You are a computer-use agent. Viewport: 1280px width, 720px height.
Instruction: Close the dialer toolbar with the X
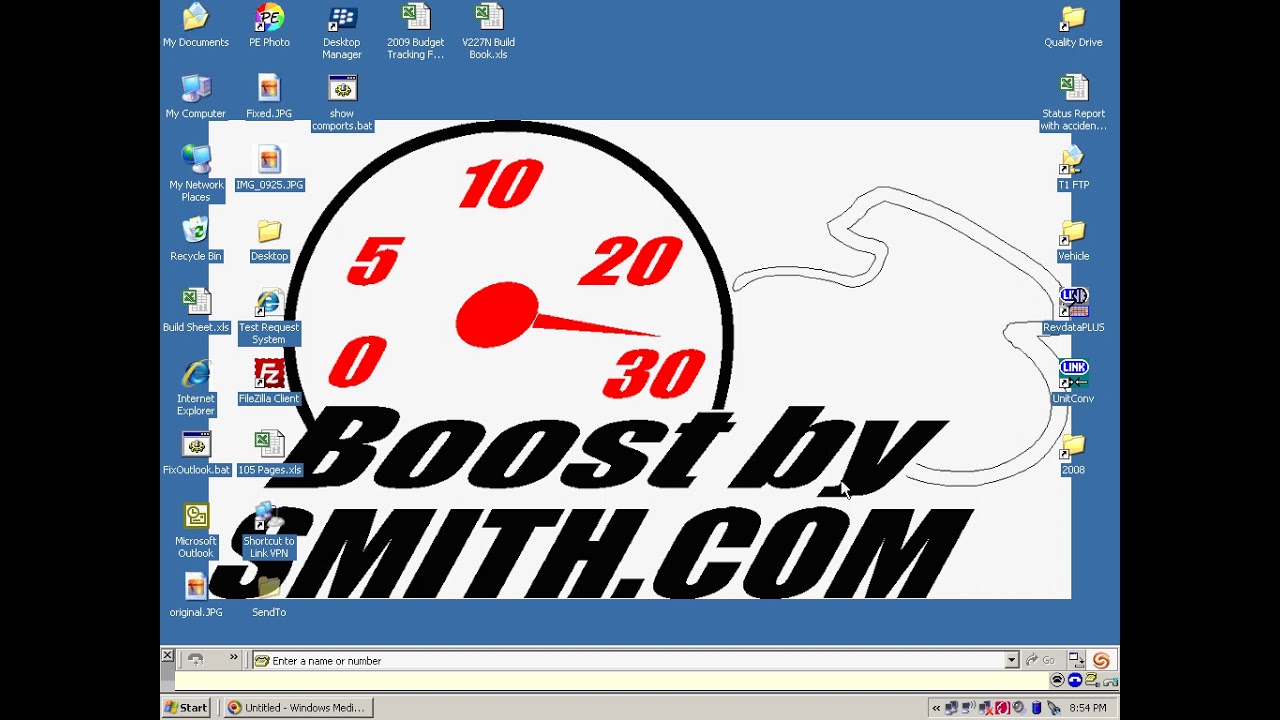[x=168, y=656]
